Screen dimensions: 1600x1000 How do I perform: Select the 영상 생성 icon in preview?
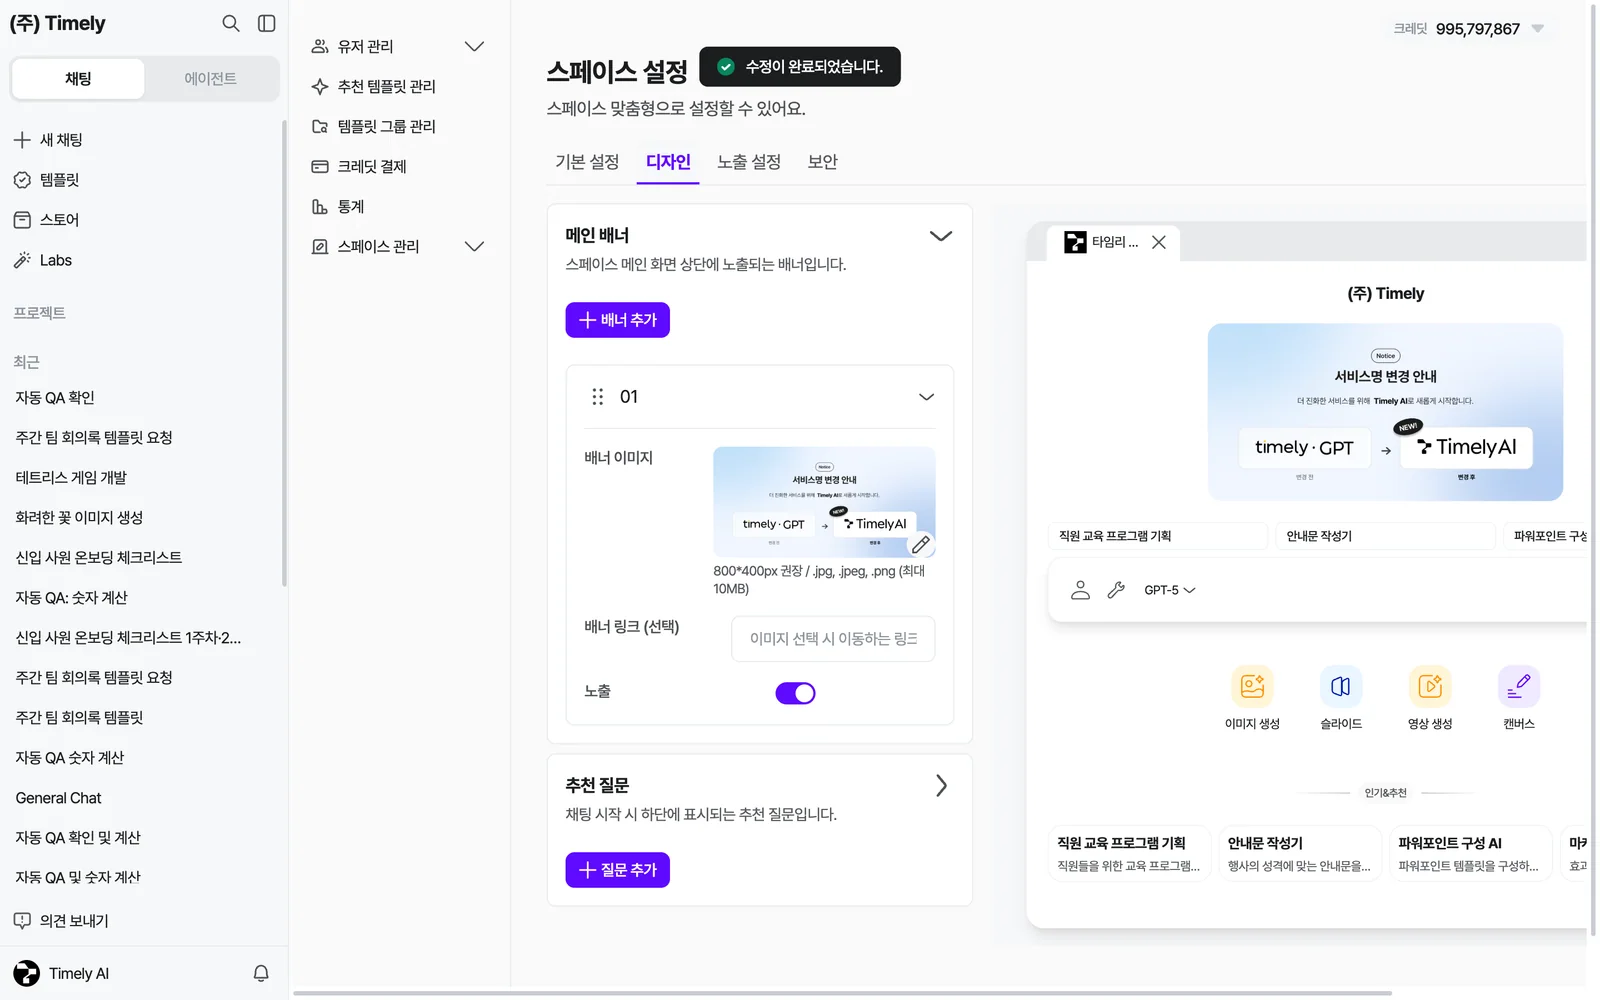1430,686
